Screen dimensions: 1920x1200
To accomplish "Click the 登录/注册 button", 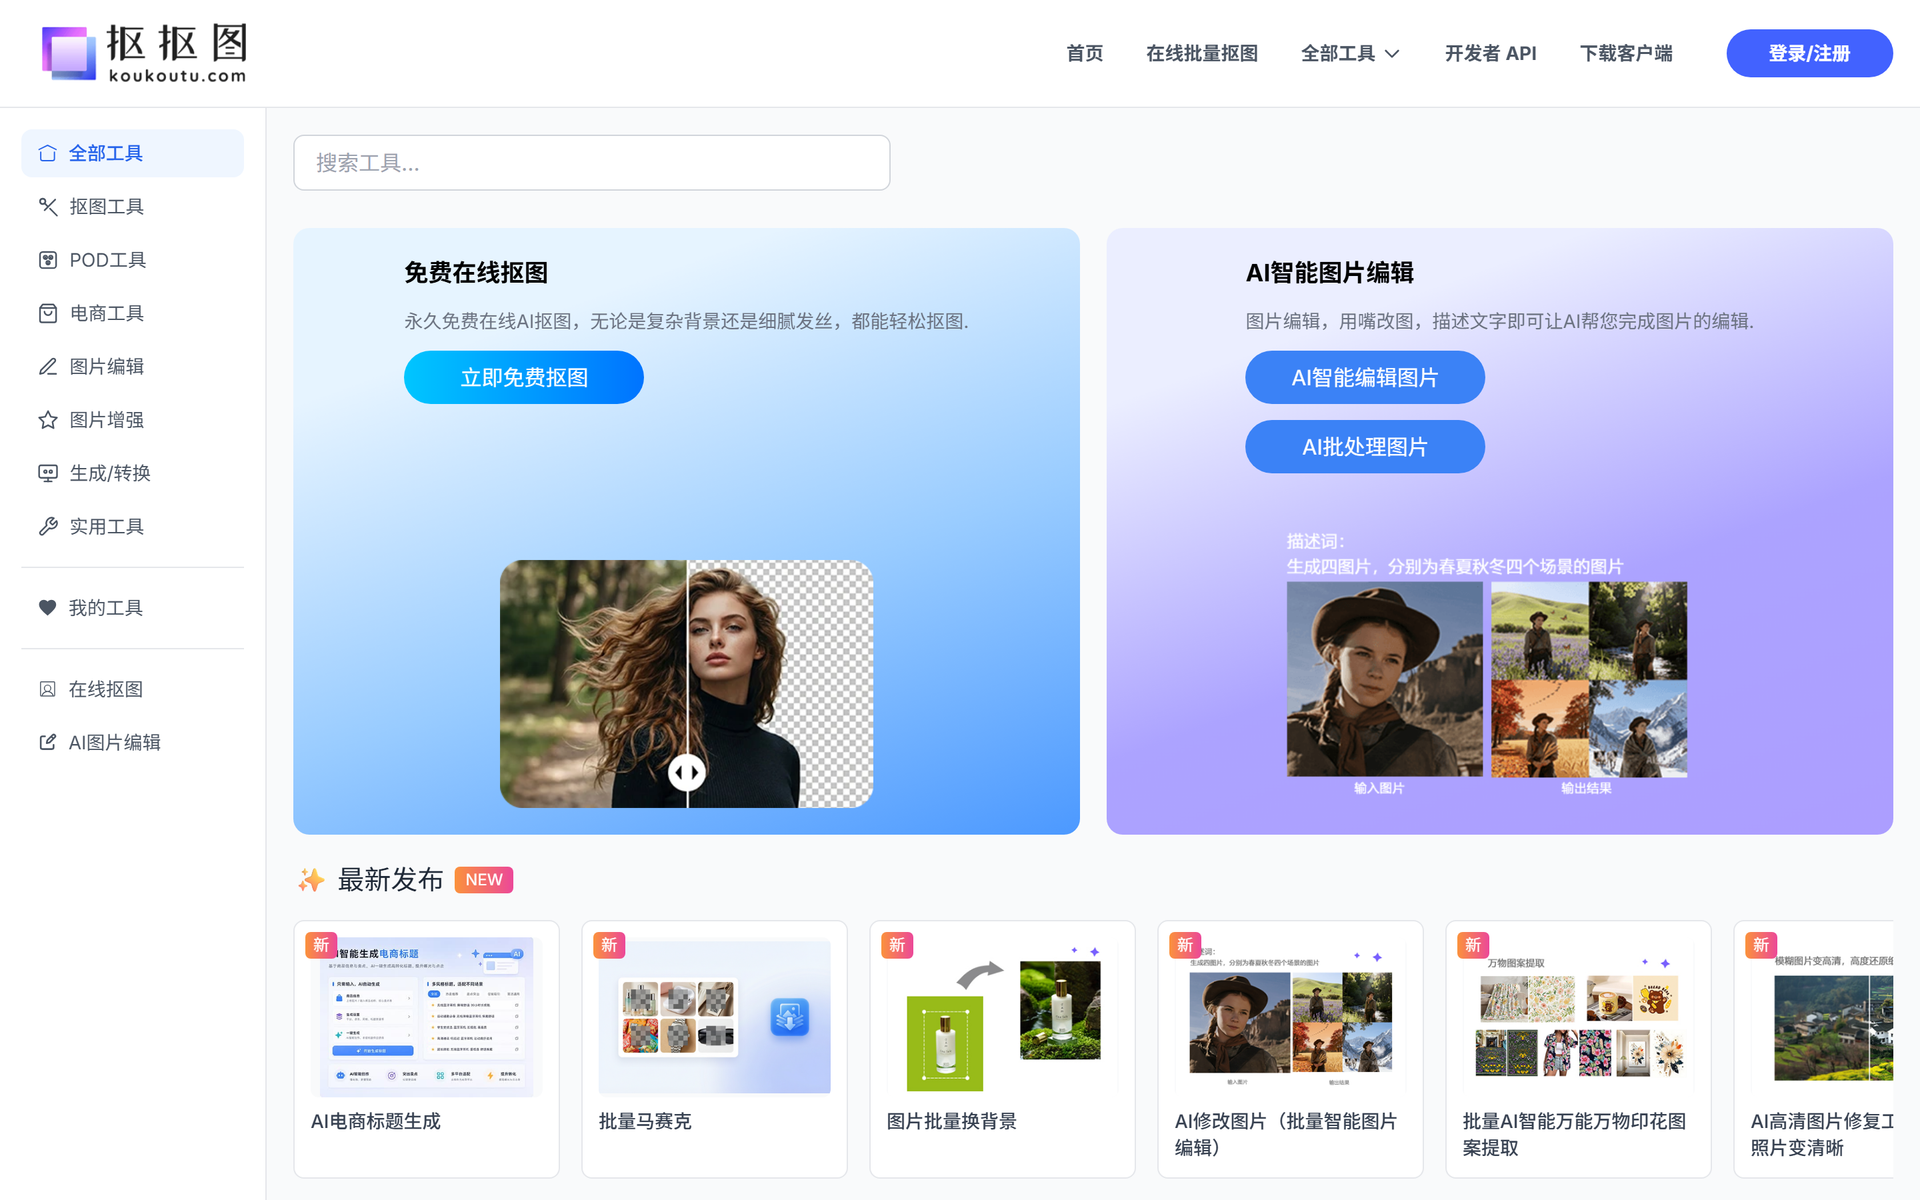I will [x=1809, y=53].
